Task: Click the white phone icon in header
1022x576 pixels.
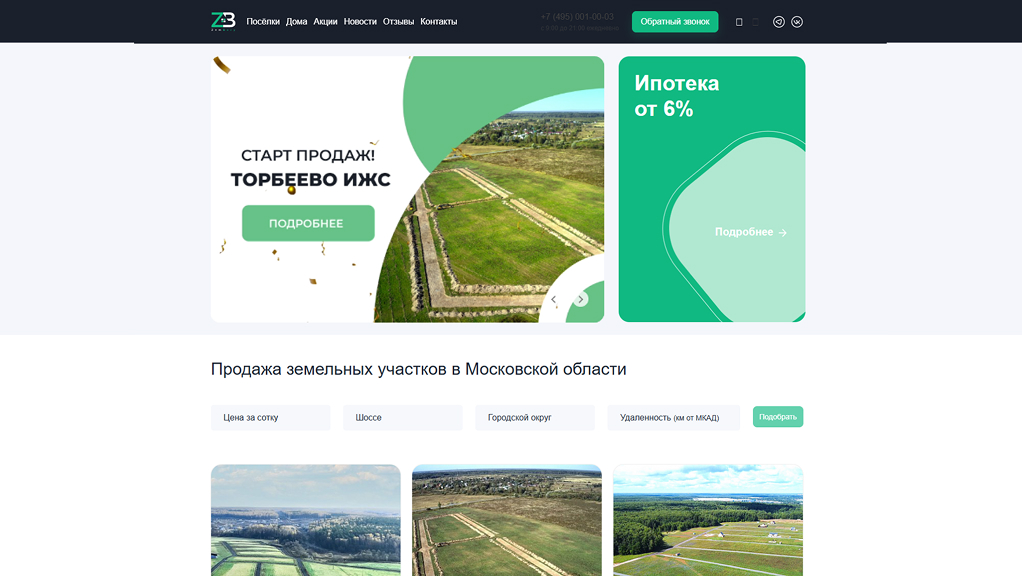Action: 738,22
